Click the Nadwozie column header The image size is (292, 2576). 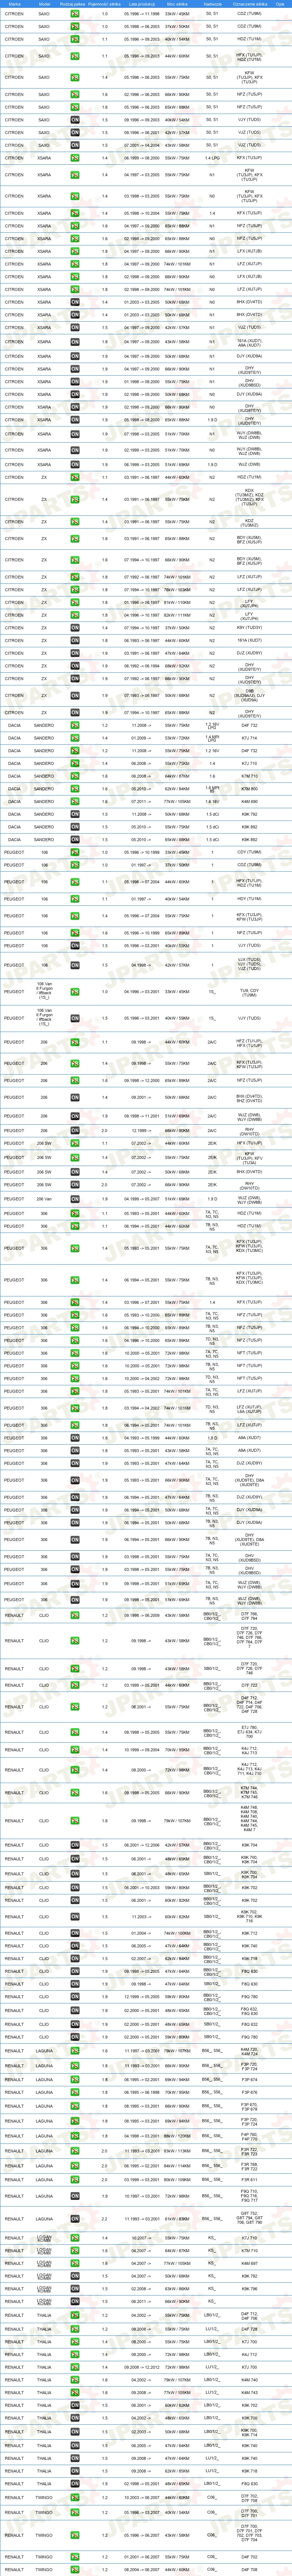[x=212, y=4]
